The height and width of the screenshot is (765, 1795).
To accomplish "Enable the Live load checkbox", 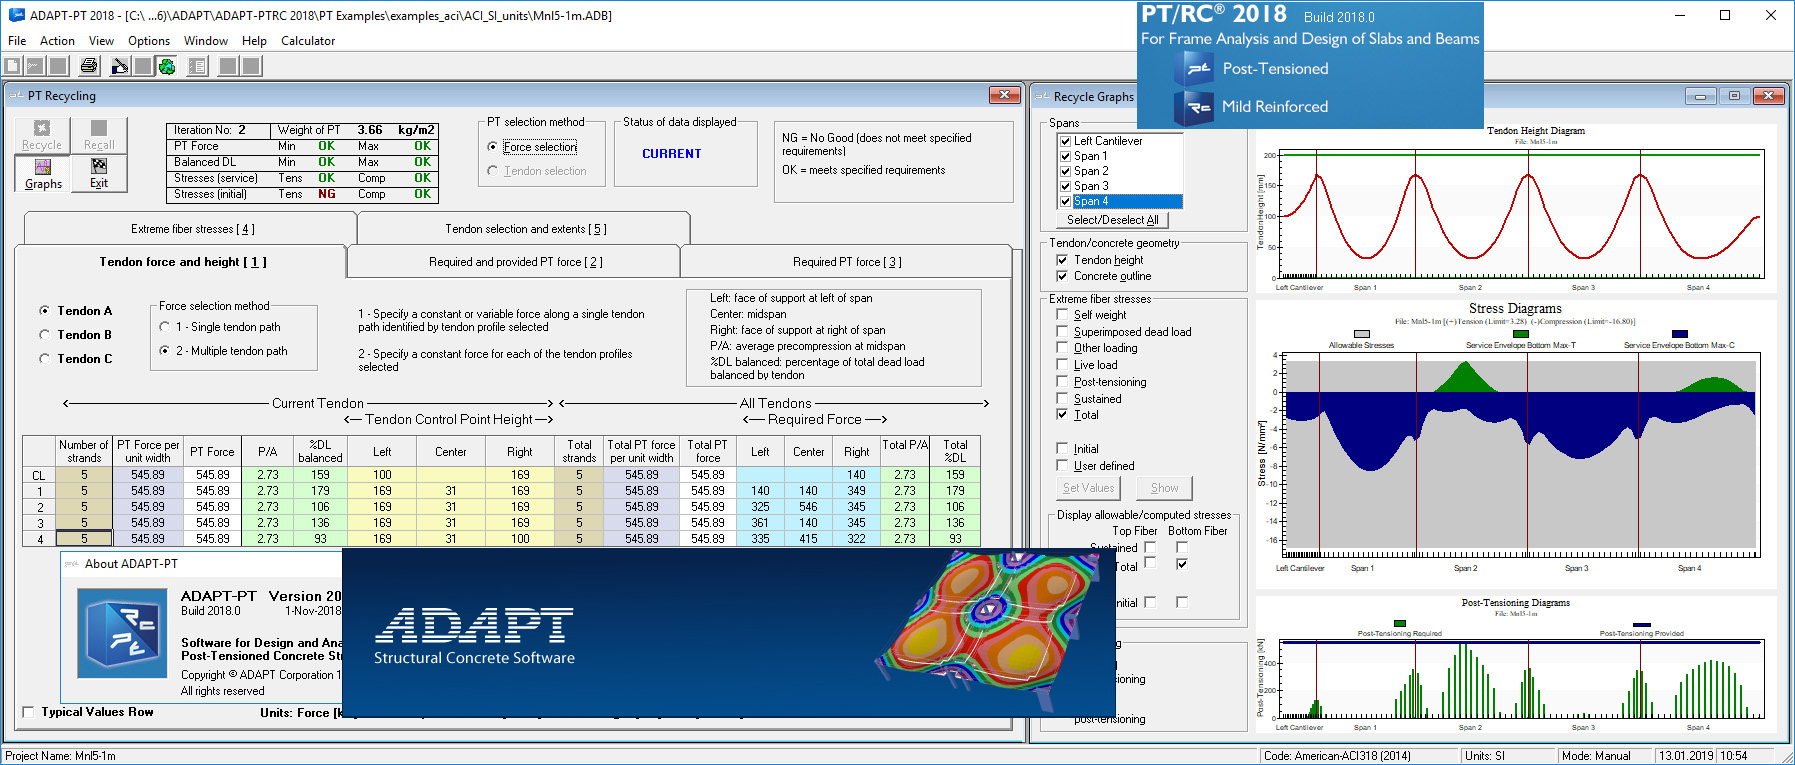I will coord(1062,365).
